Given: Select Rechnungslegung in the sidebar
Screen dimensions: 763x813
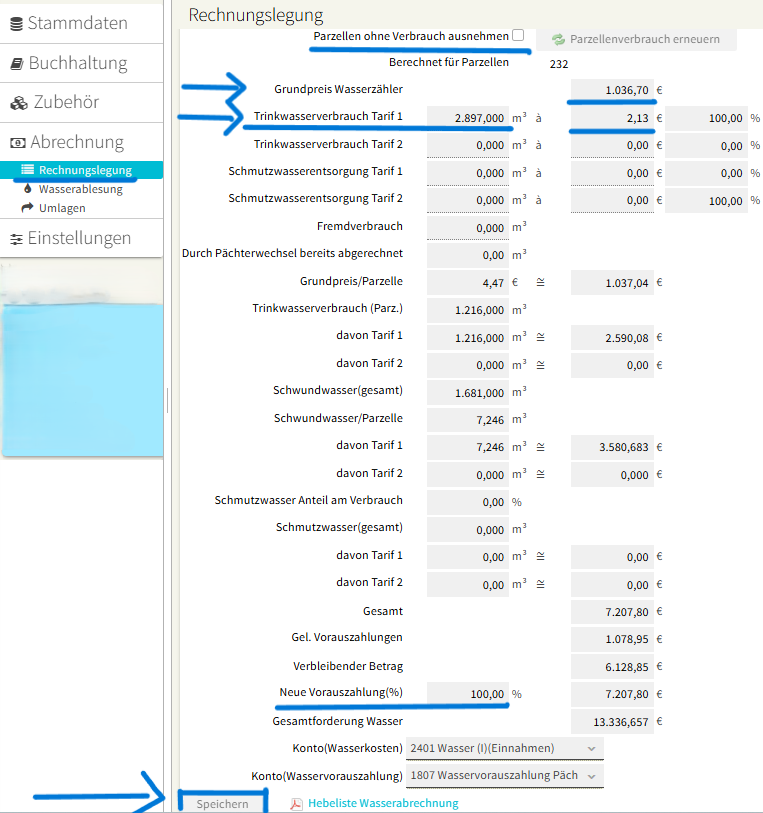Looking at the screenshot, I should (x=84, y=170).
